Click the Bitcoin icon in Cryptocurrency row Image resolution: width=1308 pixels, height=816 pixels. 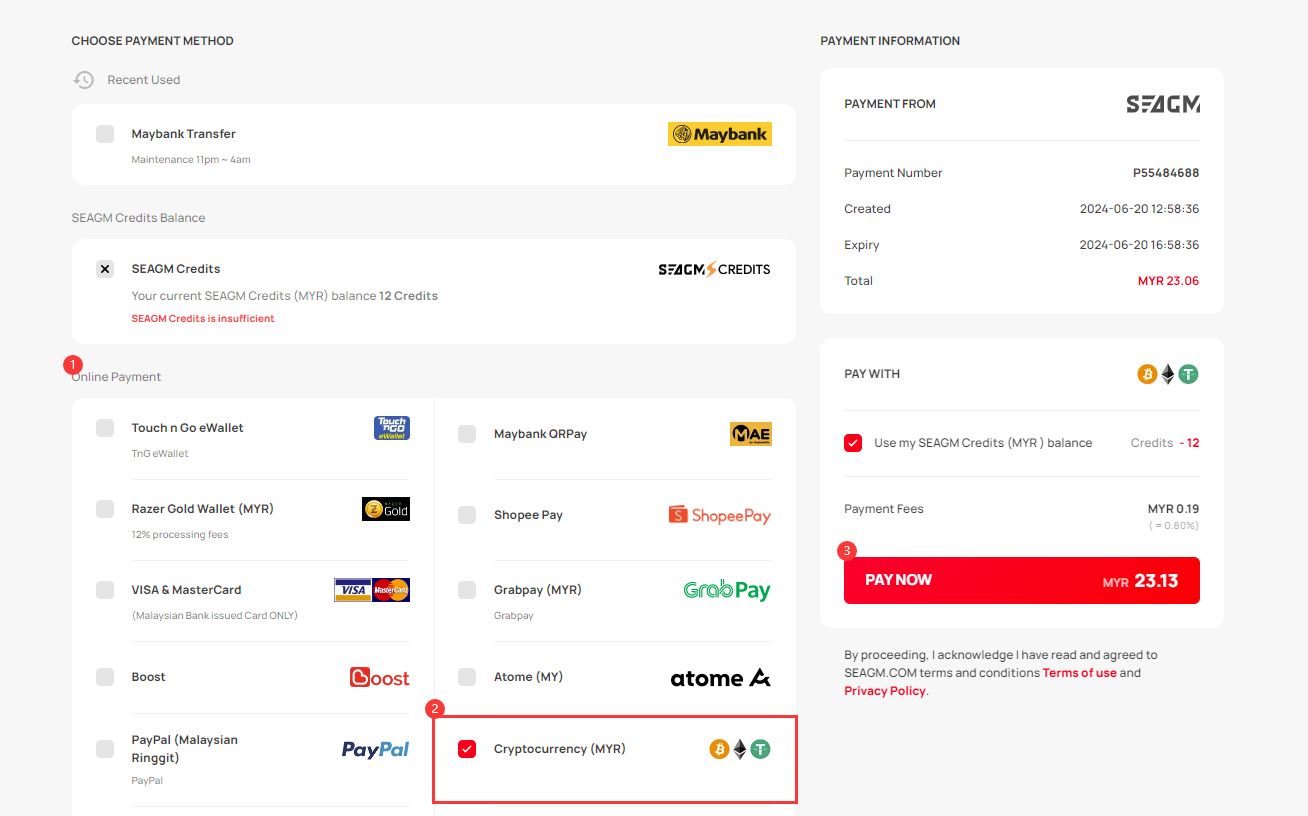tap(719, 749)
